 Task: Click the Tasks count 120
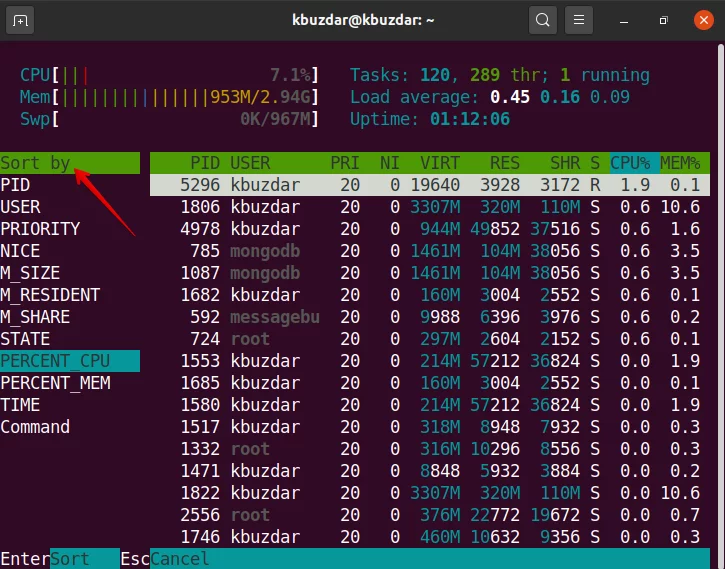[435, 75]
